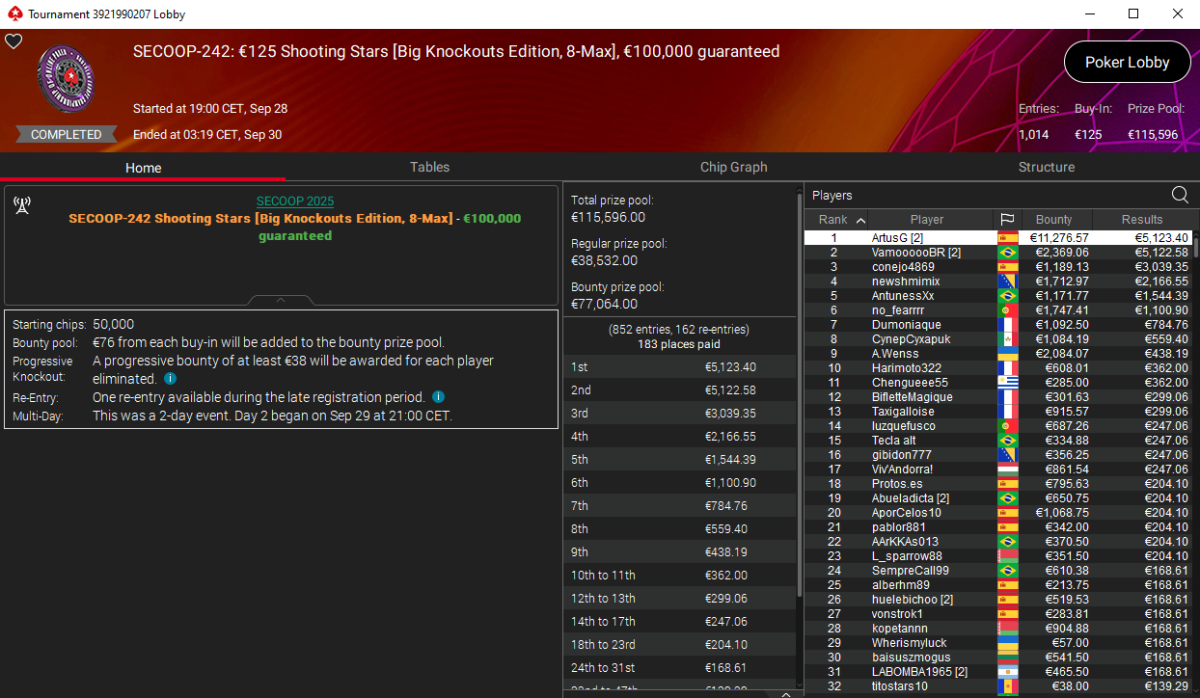Sort players by Results column

1142,219
